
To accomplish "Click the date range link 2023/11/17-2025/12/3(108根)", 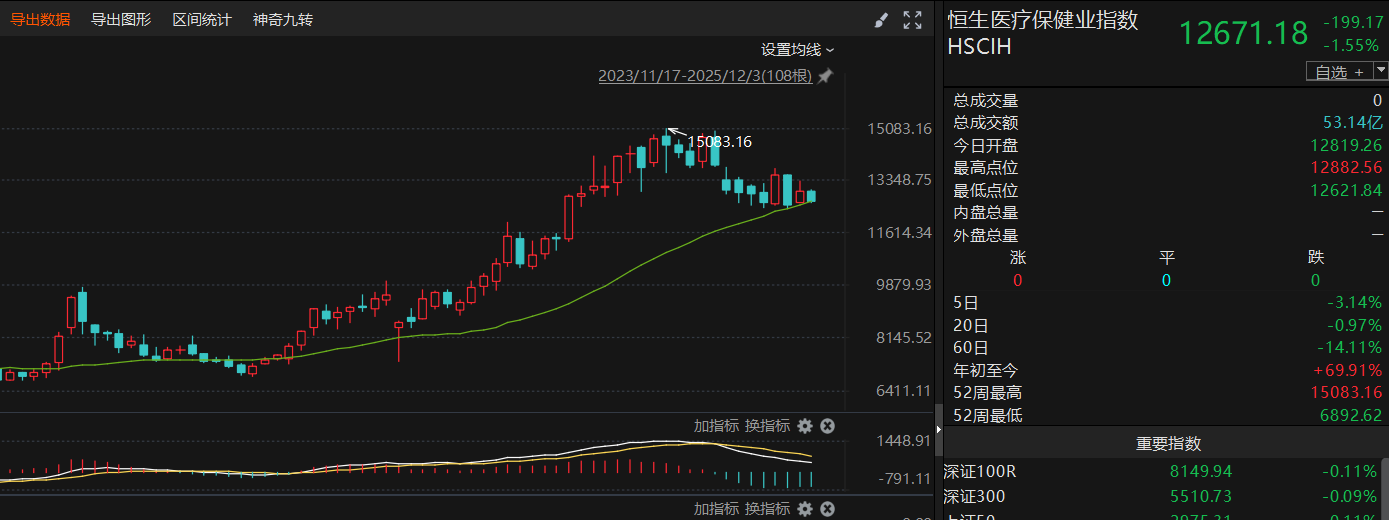I will 706,76.
